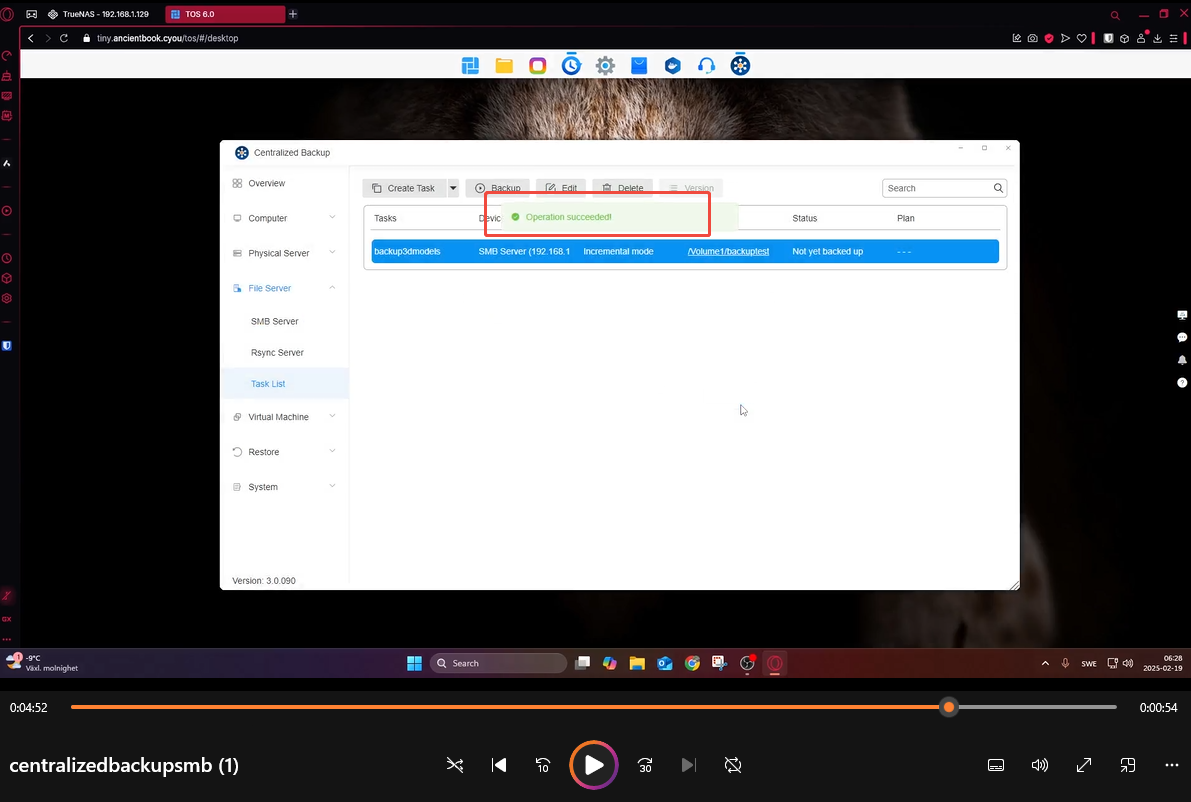This screenshot has width=1191, height=802.
Task: Play the video with the play button
Action: [x=594, y=765]
